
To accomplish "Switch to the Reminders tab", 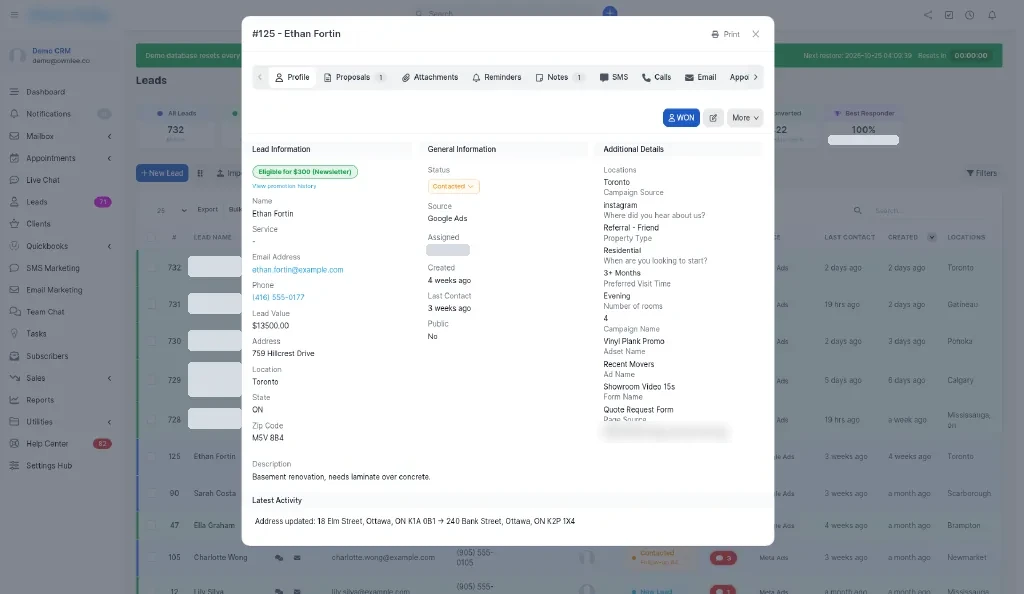I will pos(496,78).
